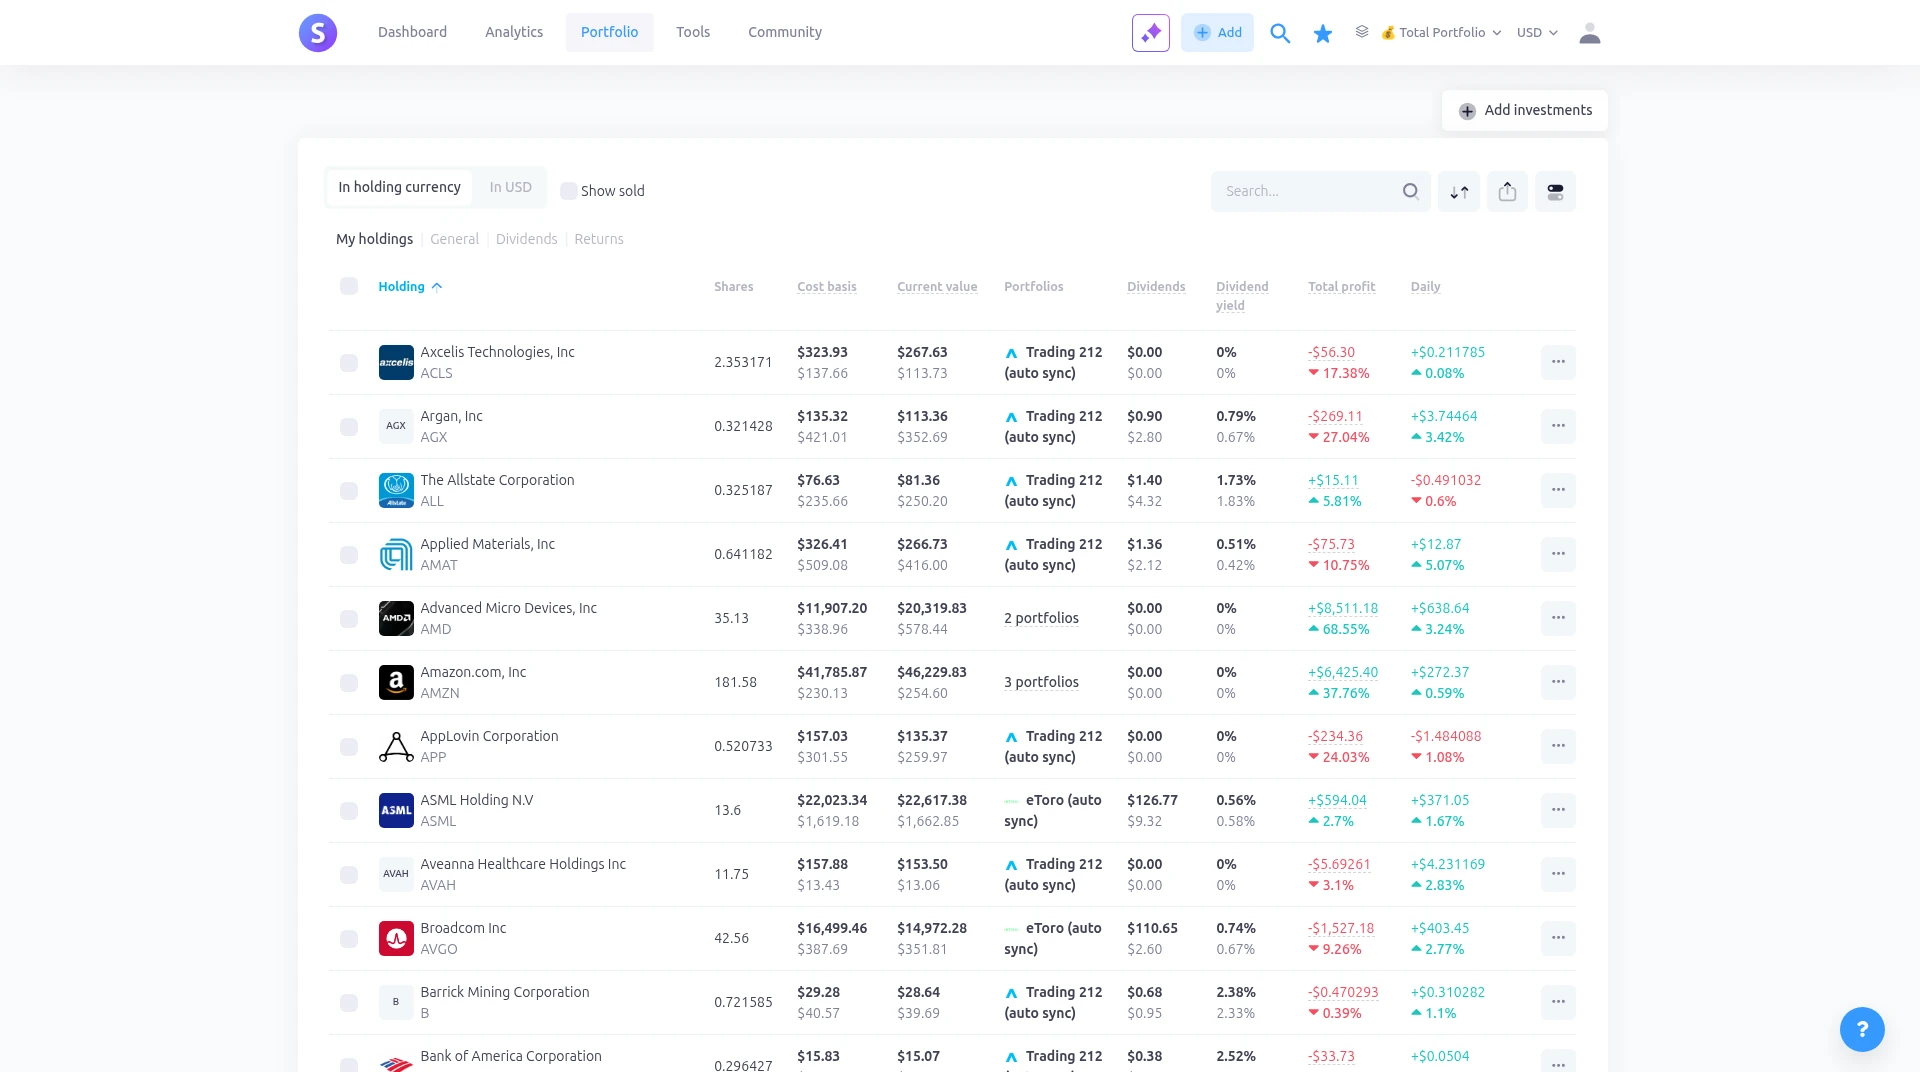Select the Advanced Micro Devices row checkbox
The image size is (1920, 1072).
(x=348, y=618)
